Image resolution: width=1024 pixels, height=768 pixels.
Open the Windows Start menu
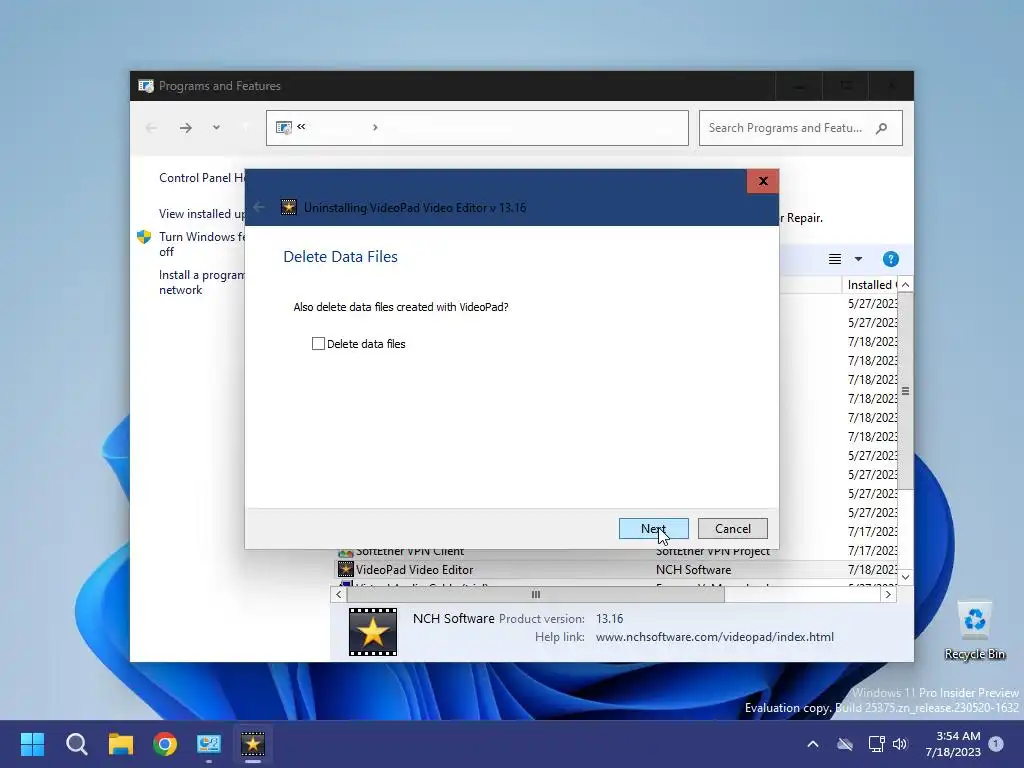click(x=32, y=744)
